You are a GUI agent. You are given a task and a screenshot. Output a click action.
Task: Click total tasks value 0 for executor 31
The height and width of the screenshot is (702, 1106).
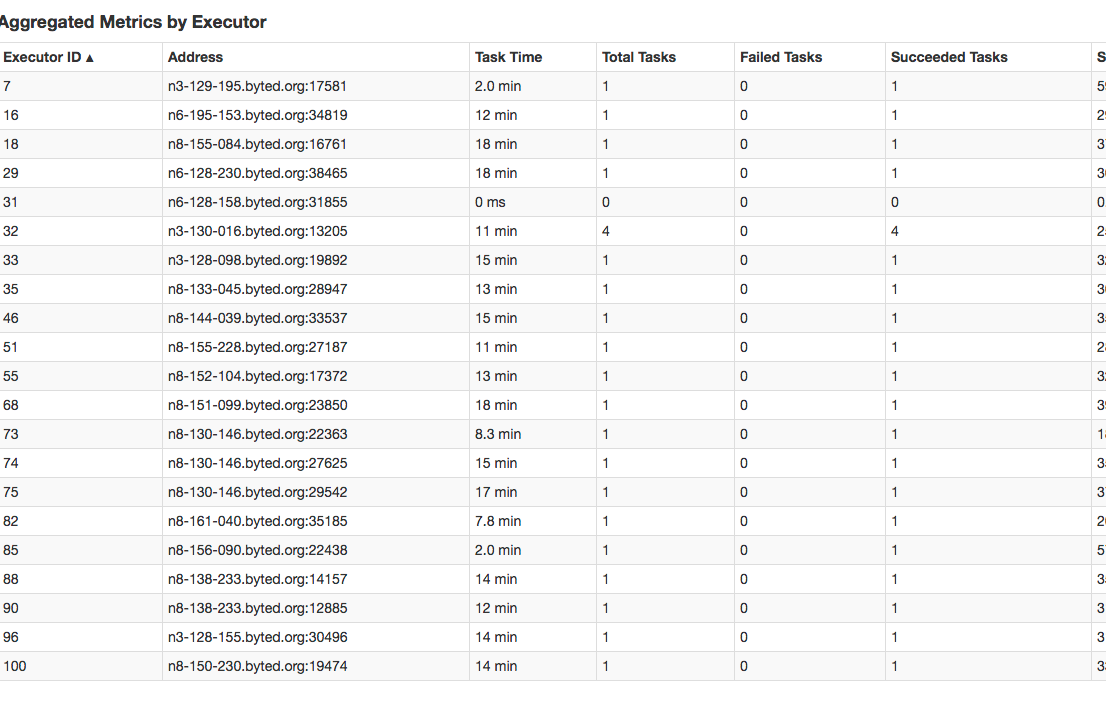point(665,202)
